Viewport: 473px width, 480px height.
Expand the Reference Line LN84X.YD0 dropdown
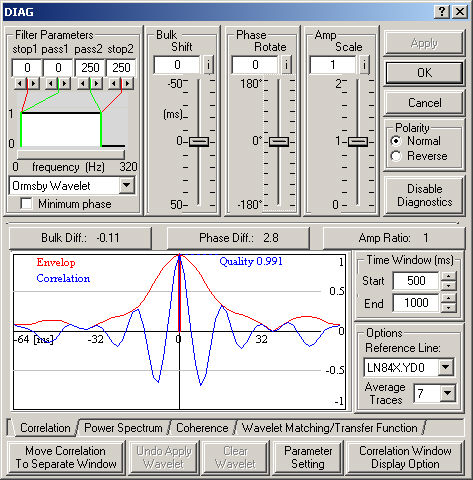tap(445, 367)
